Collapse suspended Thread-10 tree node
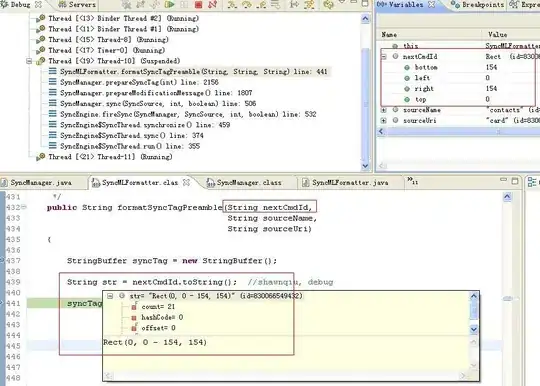This screenshot has width=540, height=386. 30,61
